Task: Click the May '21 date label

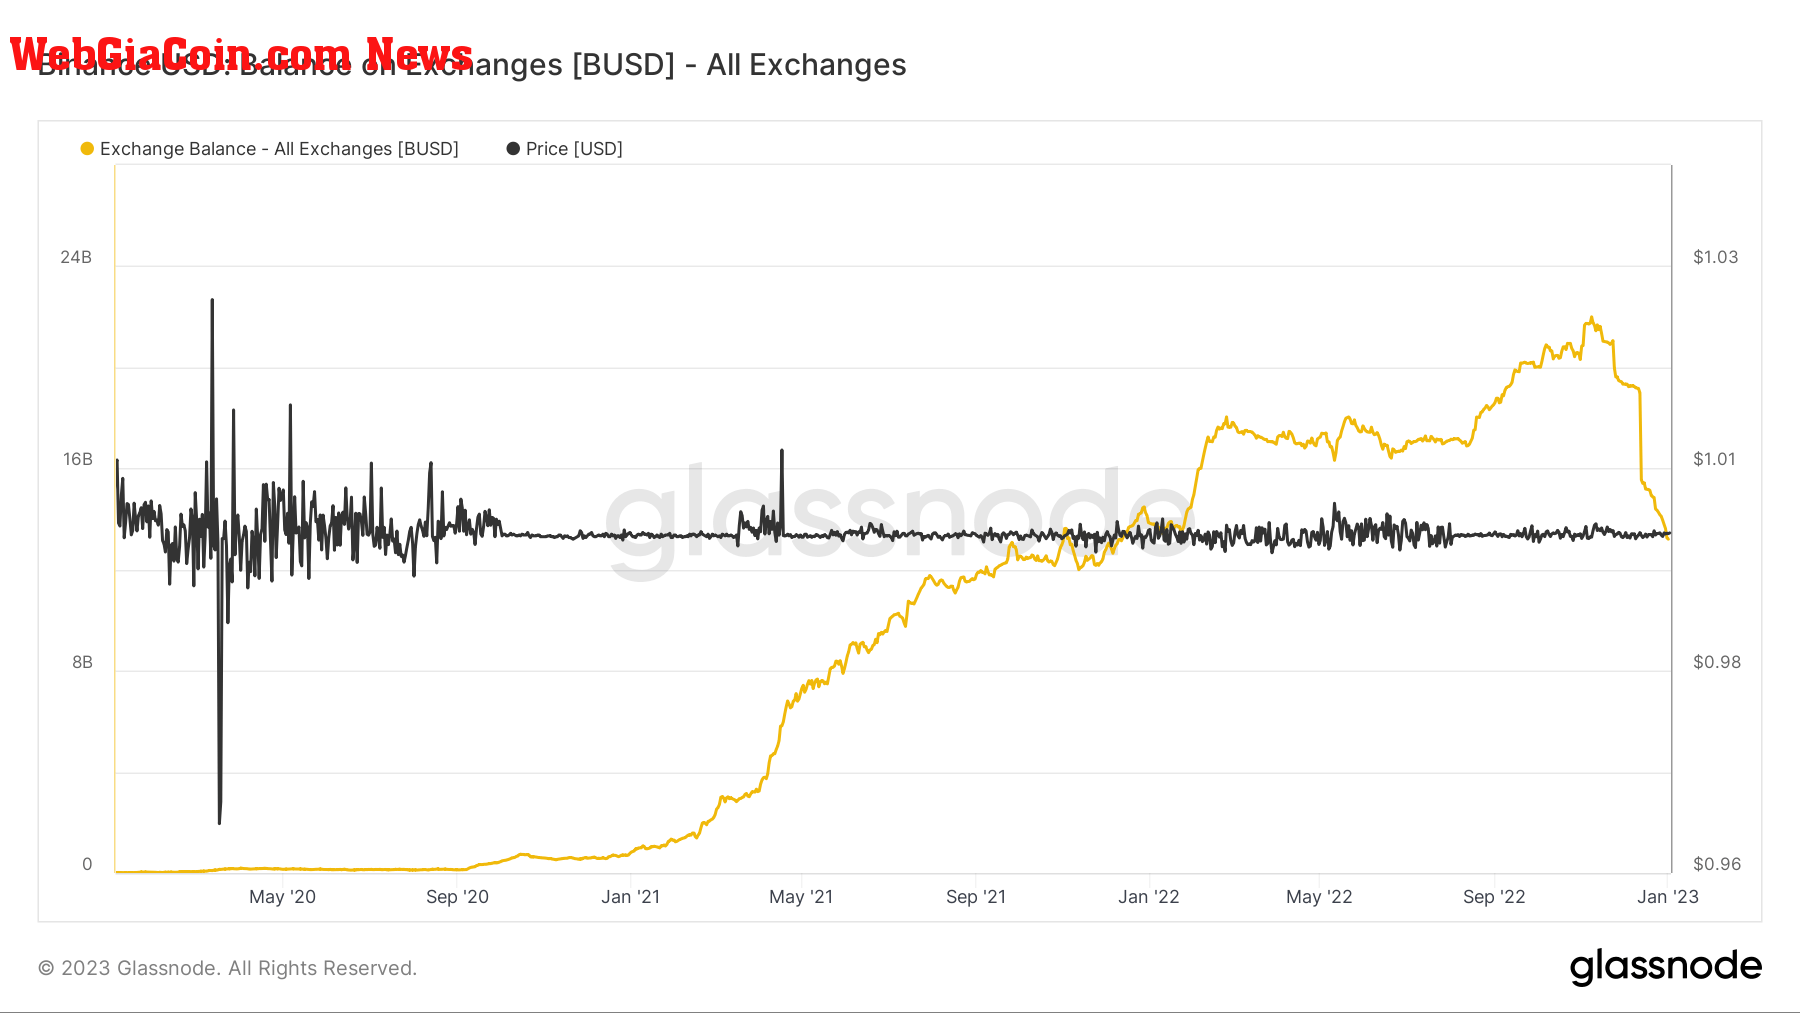Action: 800,897
